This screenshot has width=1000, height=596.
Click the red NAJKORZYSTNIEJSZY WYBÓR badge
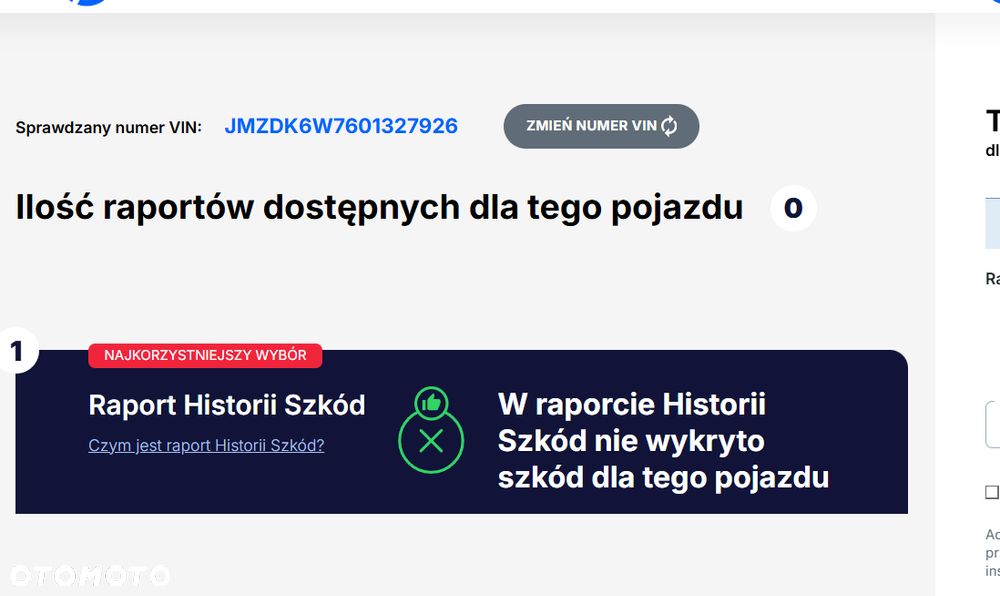click(x=205, y=355)
